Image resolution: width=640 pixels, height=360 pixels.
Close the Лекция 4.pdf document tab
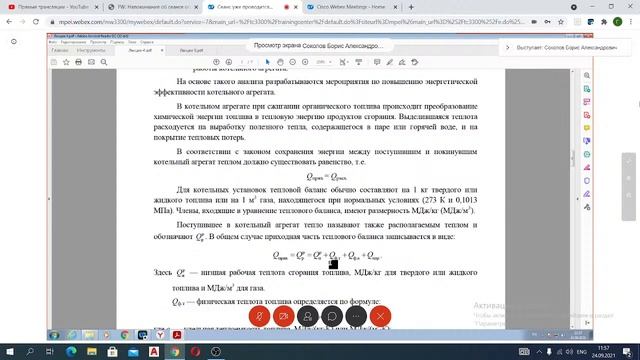pyautogui.click(x=162, y=50)
